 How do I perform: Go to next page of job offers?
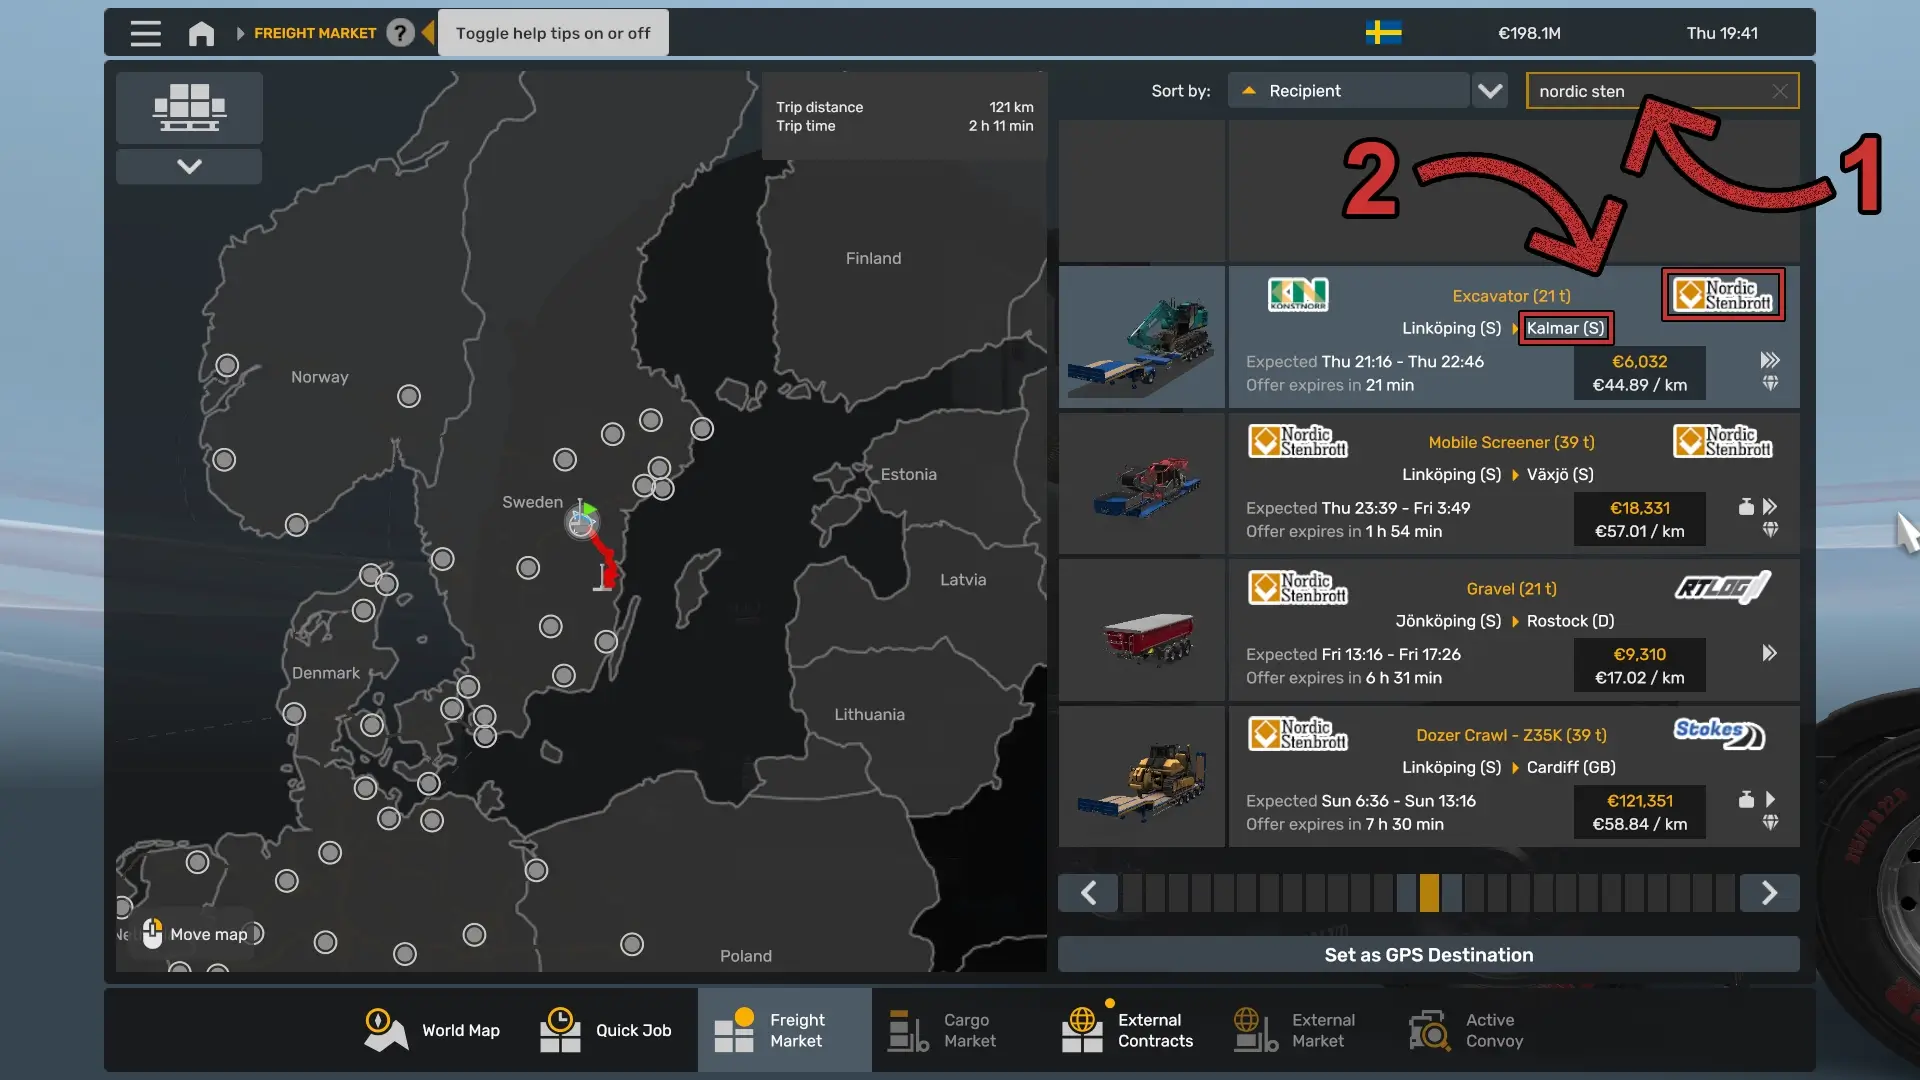pyautogui.click(x=1769, y=893)
